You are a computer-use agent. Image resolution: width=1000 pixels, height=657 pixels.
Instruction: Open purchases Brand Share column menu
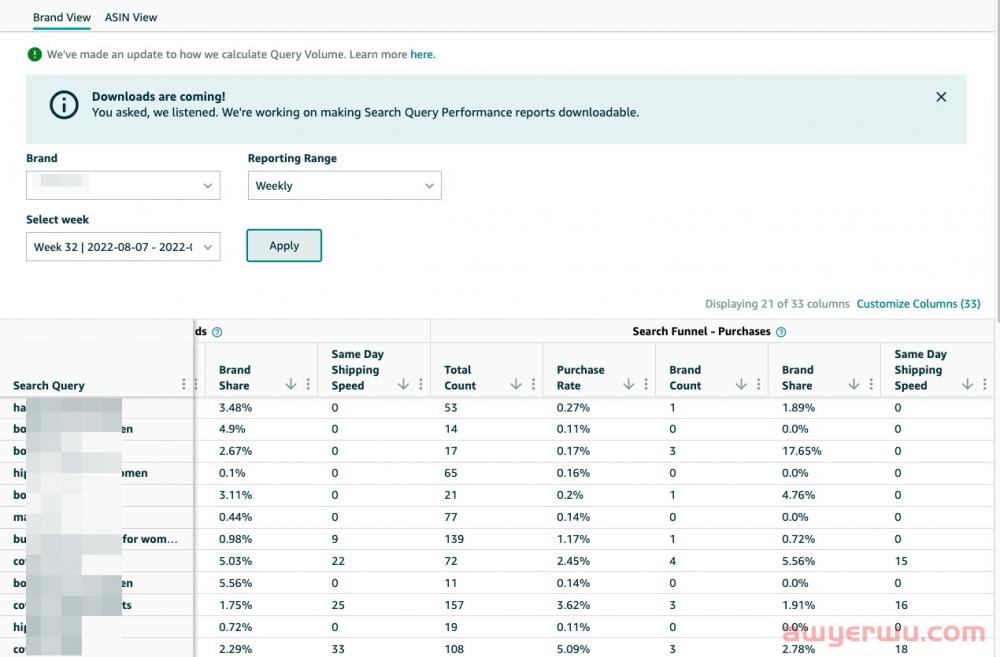coord(872,385)
